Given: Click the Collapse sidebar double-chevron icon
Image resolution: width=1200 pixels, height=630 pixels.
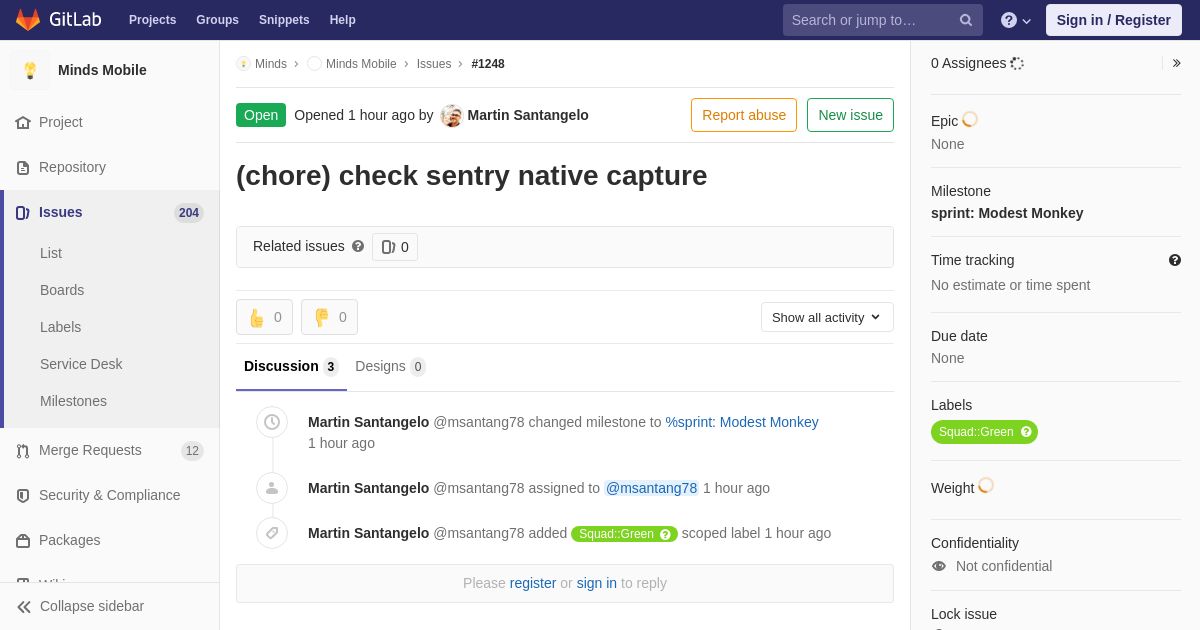Looking at the screenshot, I should click(x=24, y=606).
